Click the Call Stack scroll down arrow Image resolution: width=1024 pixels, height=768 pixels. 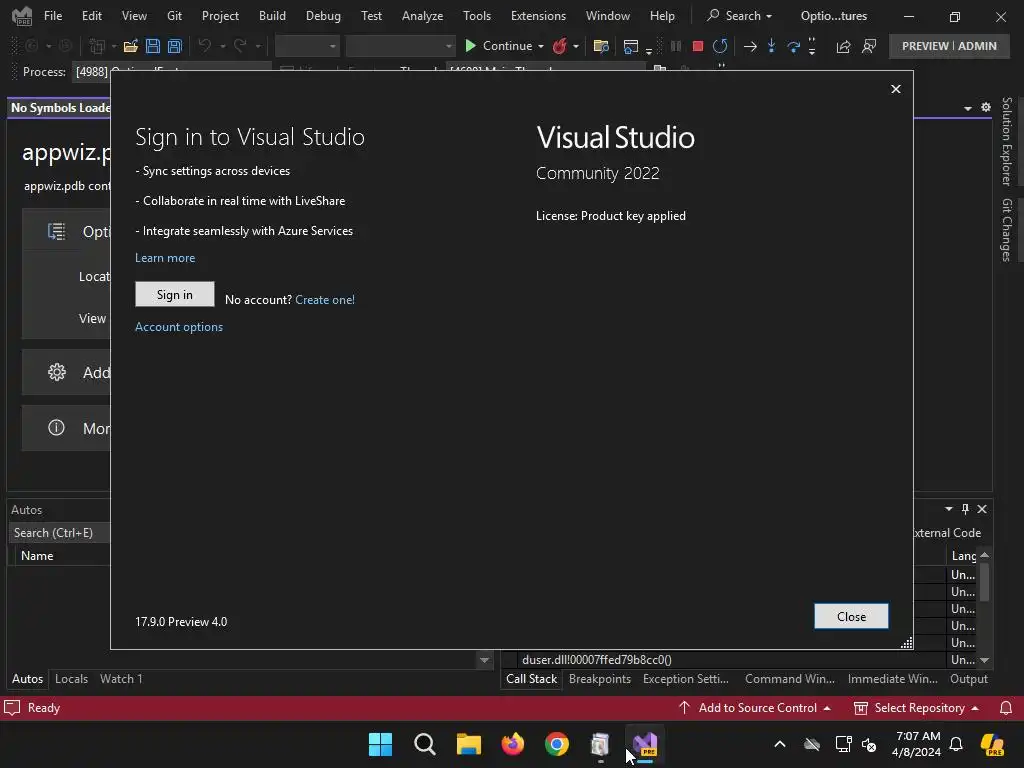(x=984, y=660)
